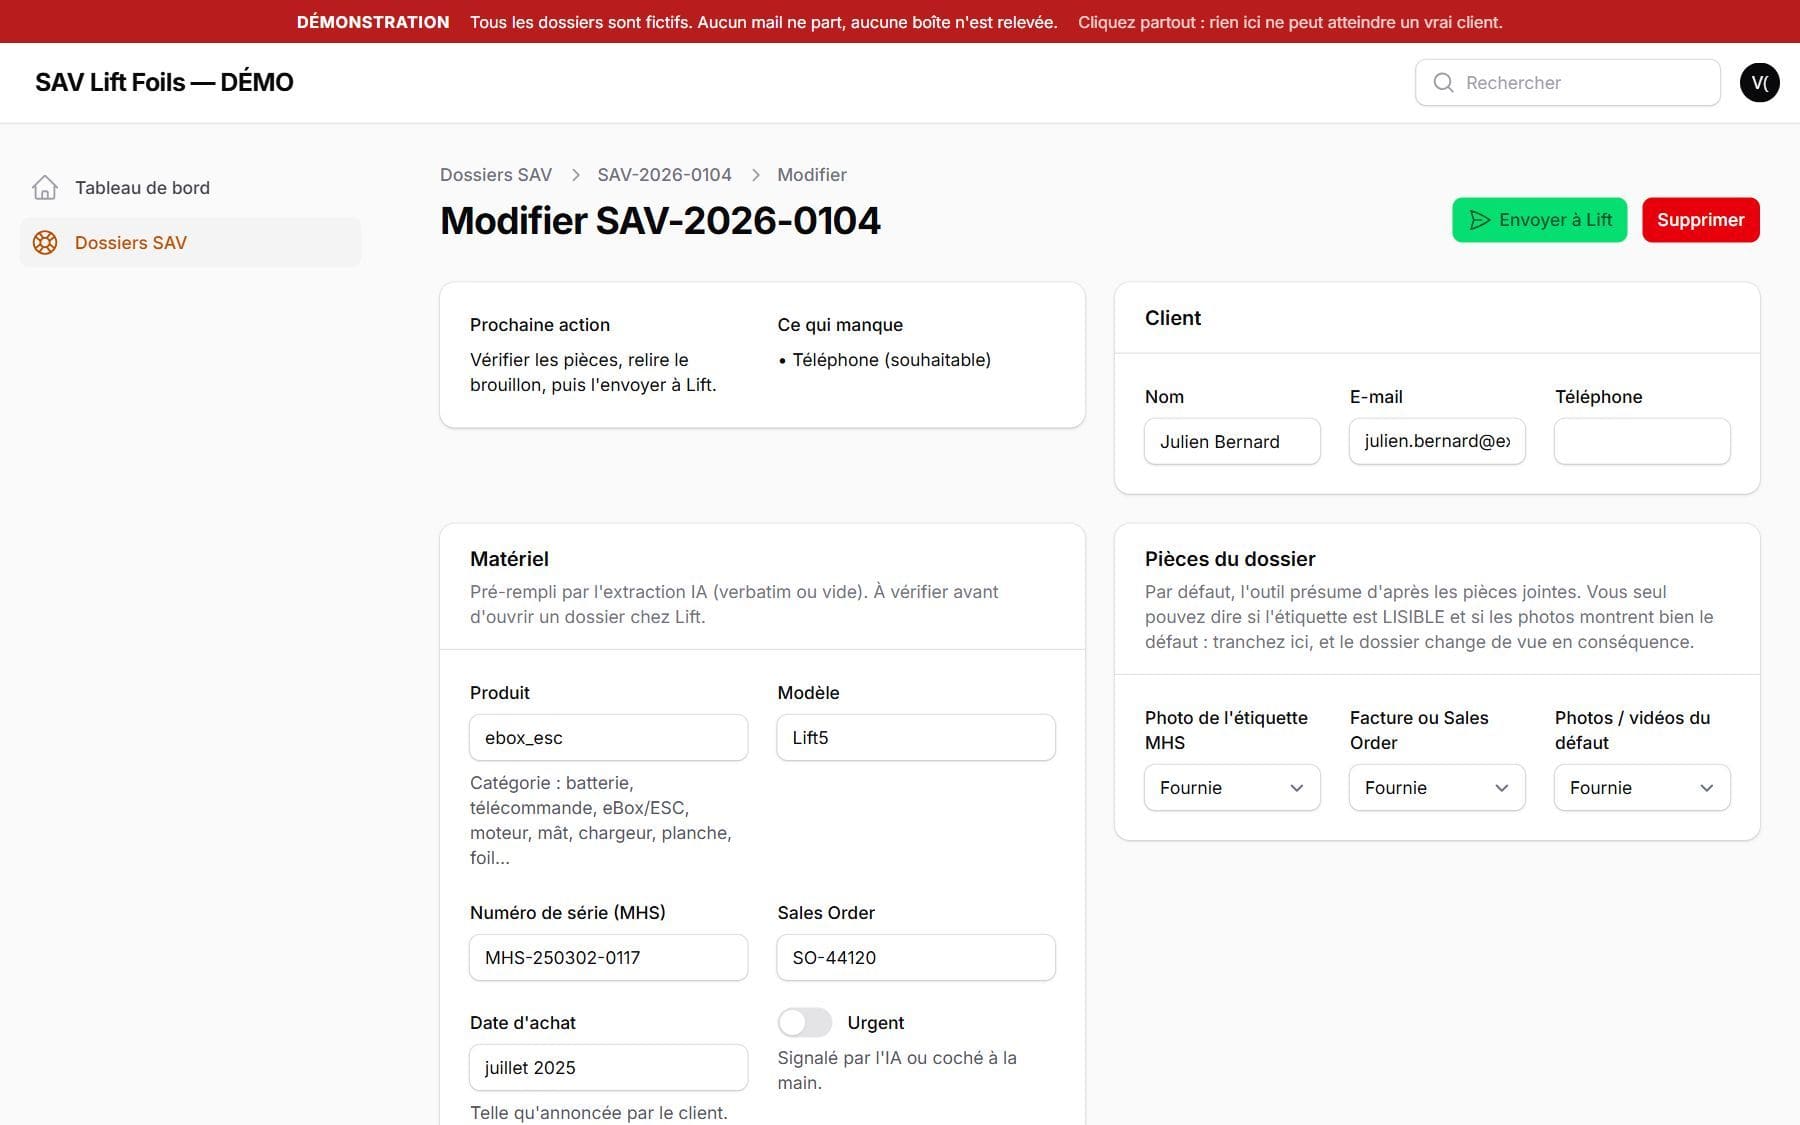Click the Modèle field with Lift5
The image size is (1800, 1125).
pyautogui.click(x=916, y=738)
